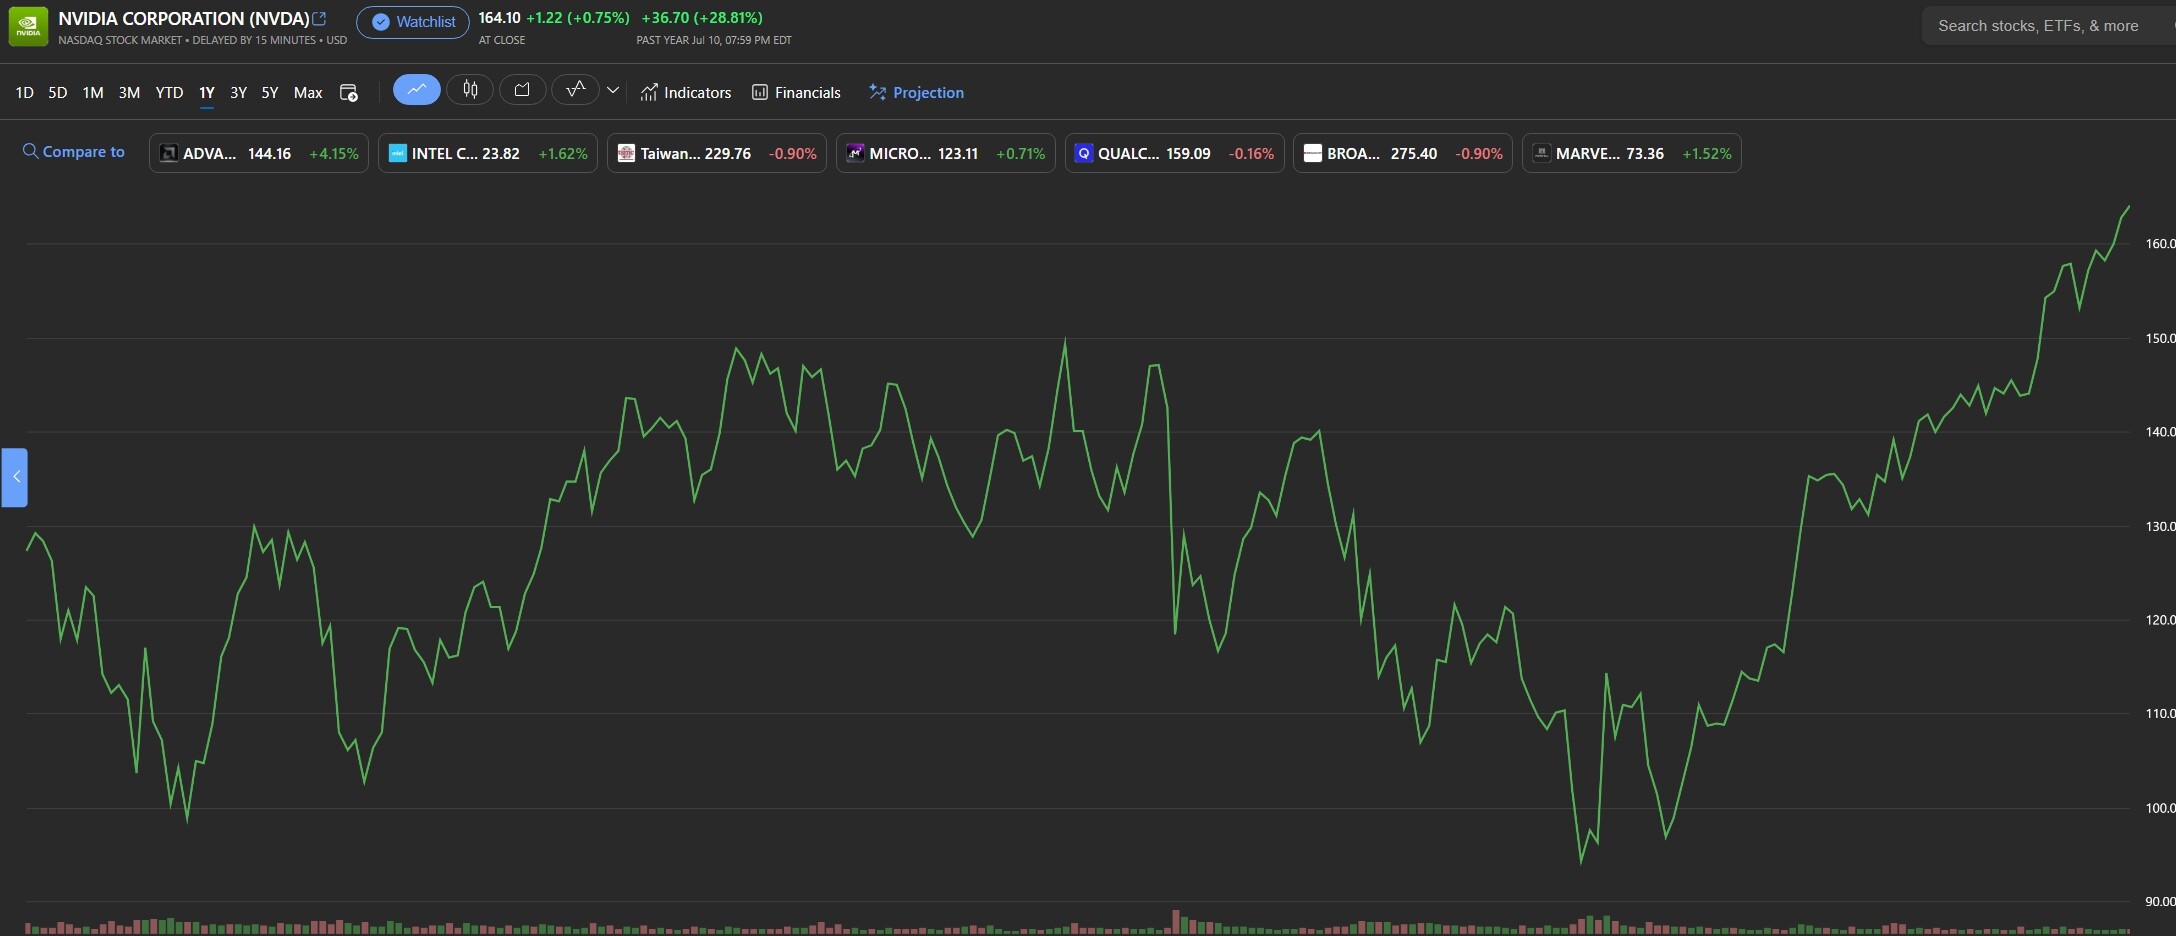Select the fourth chart style icon

[576, 90]
